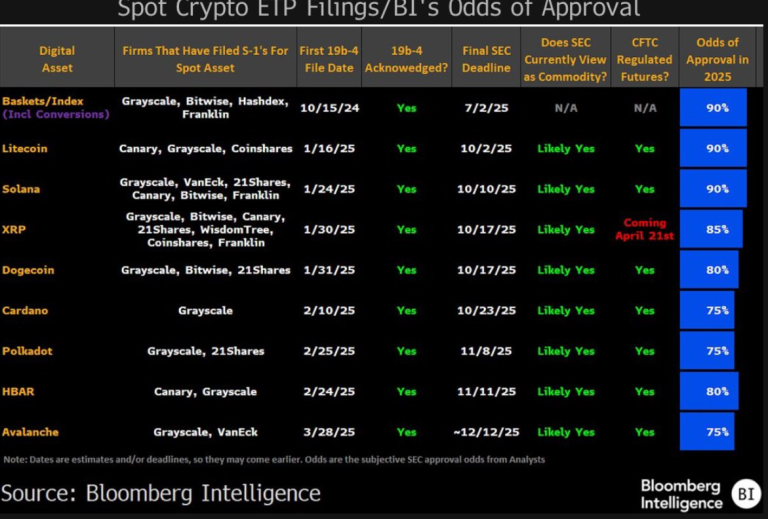Click the 'Source: Bloomberg Intelligence' caption
The width and height of the screenshot is (768, 519).
[161, 493]
